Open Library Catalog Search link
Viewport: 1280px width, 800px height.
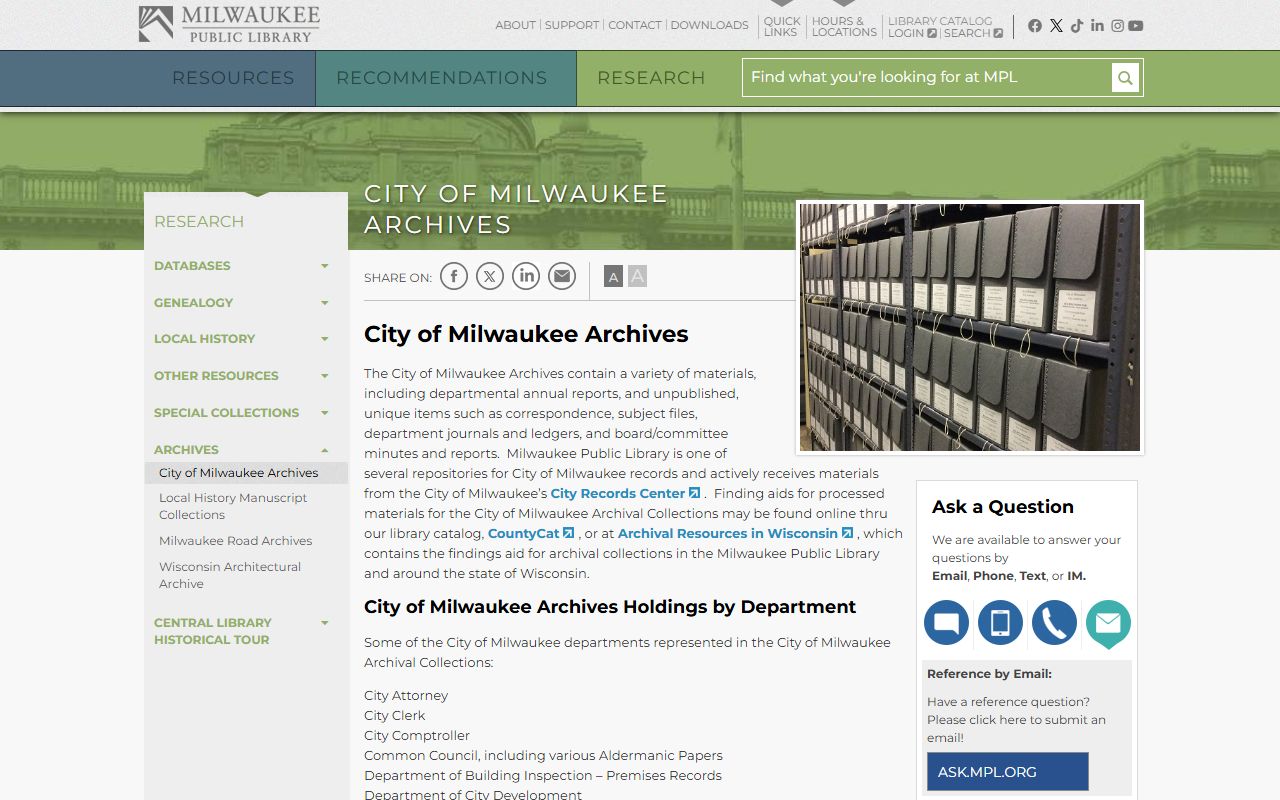(973, 33)
